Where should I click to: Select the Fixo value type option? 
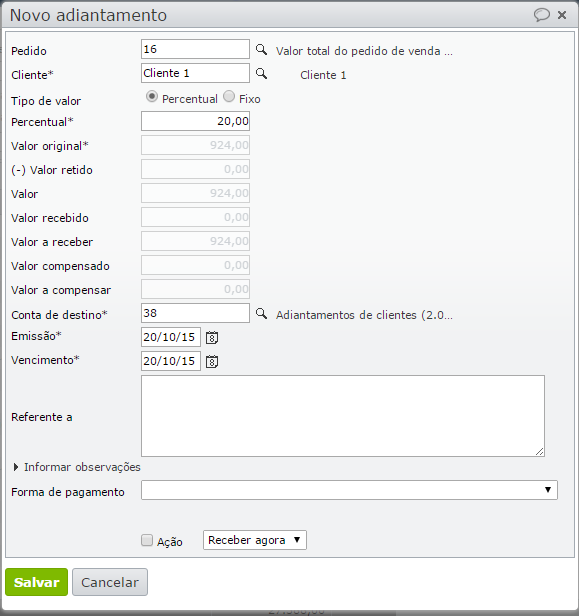point(229,97)
